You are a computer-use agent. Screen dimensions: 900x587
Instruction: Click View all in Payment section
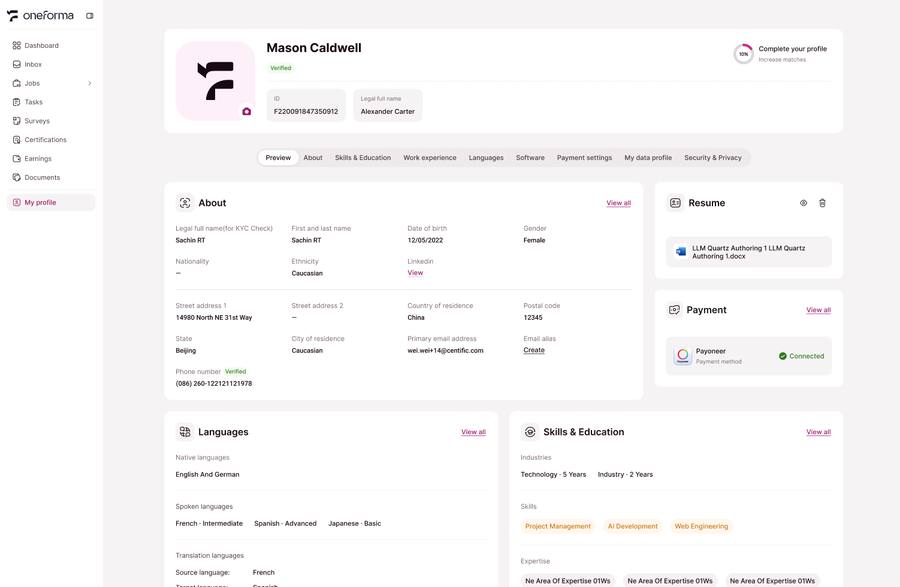(818, 310)
